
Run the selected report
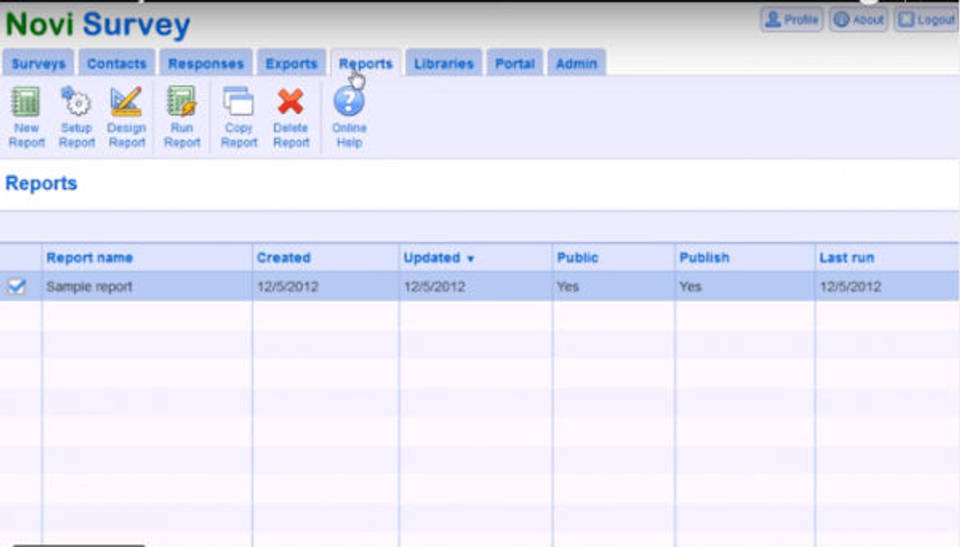pos(182,103)
